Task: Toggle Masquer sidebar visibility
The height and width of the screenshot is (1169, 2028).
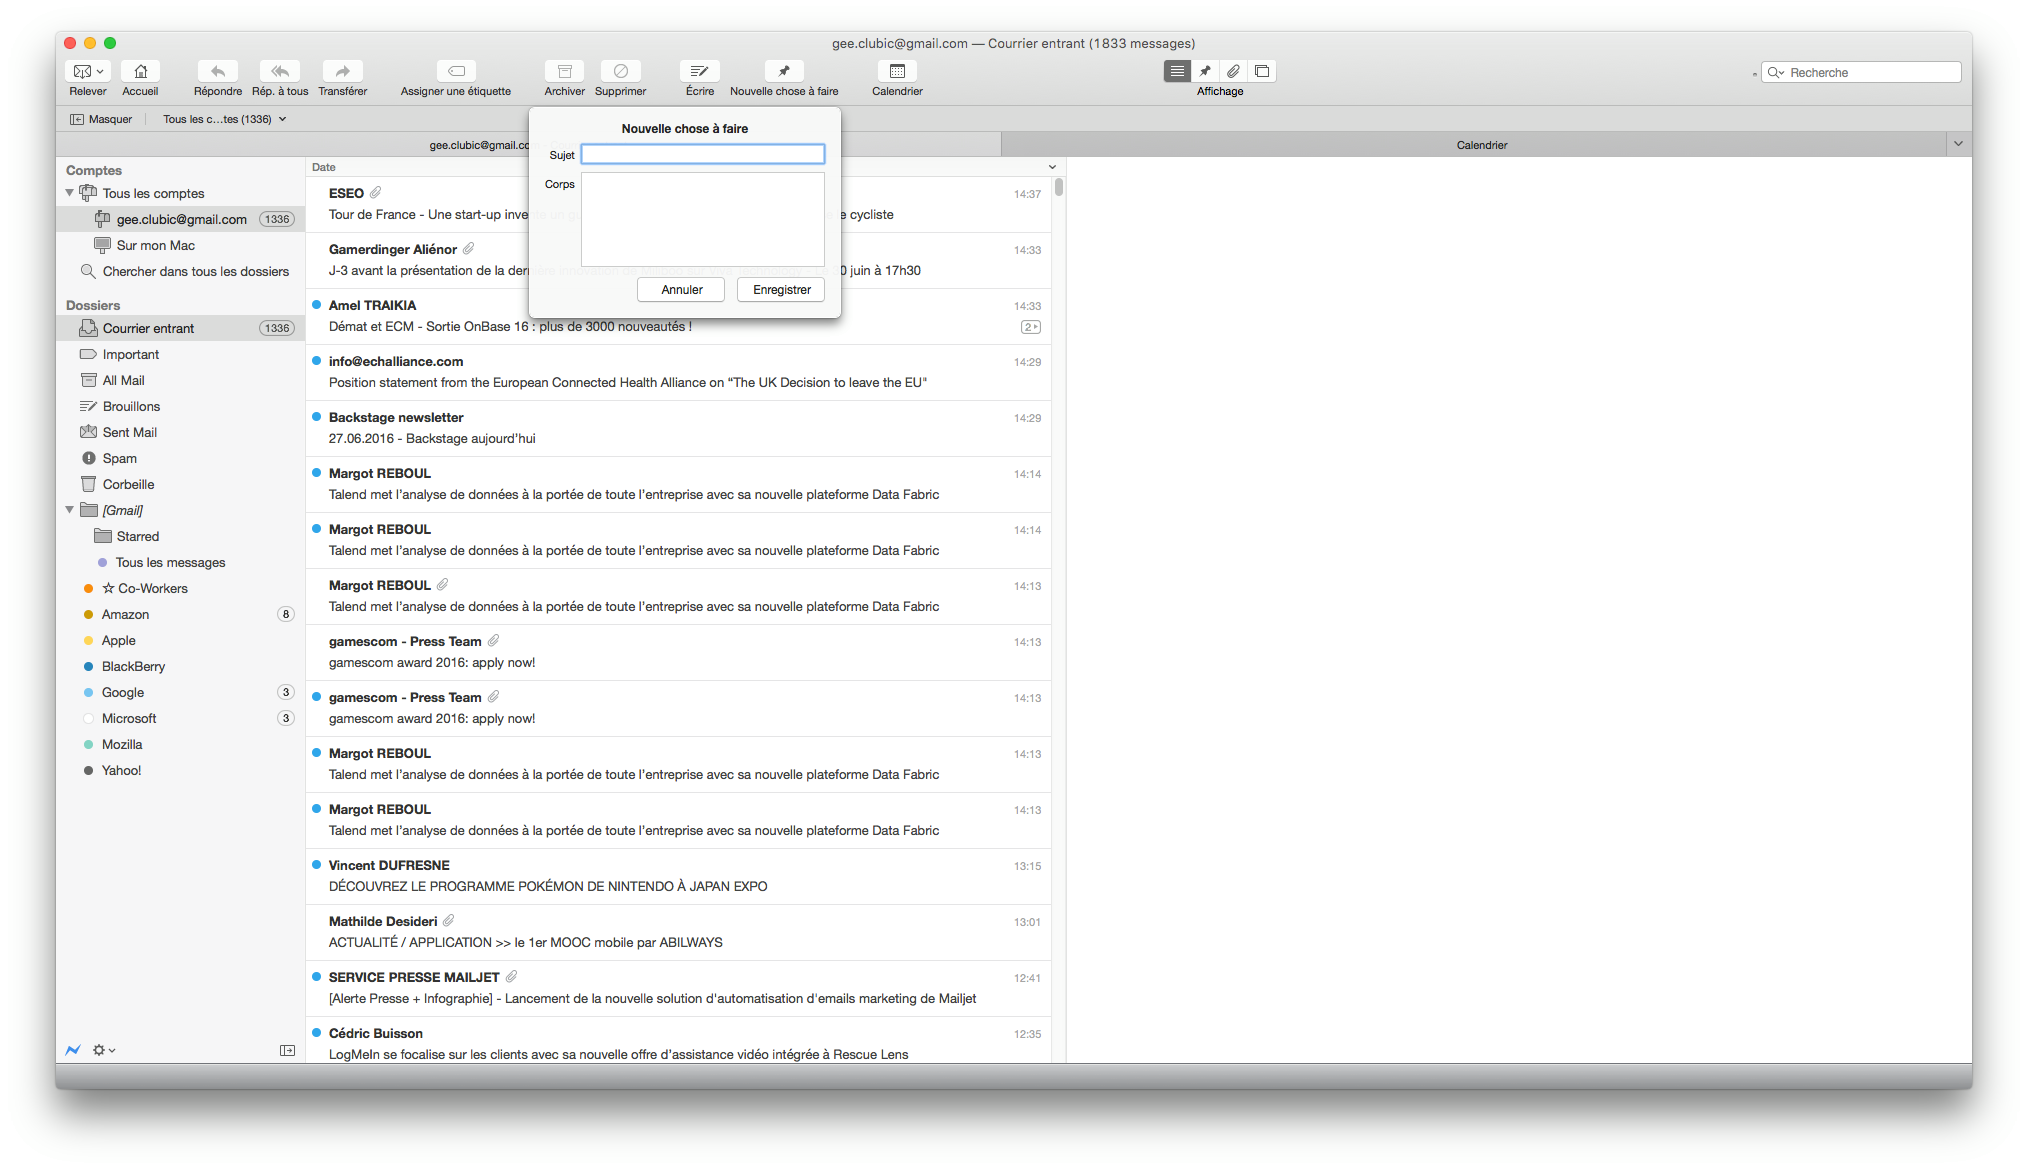Action: coord(101,119)
